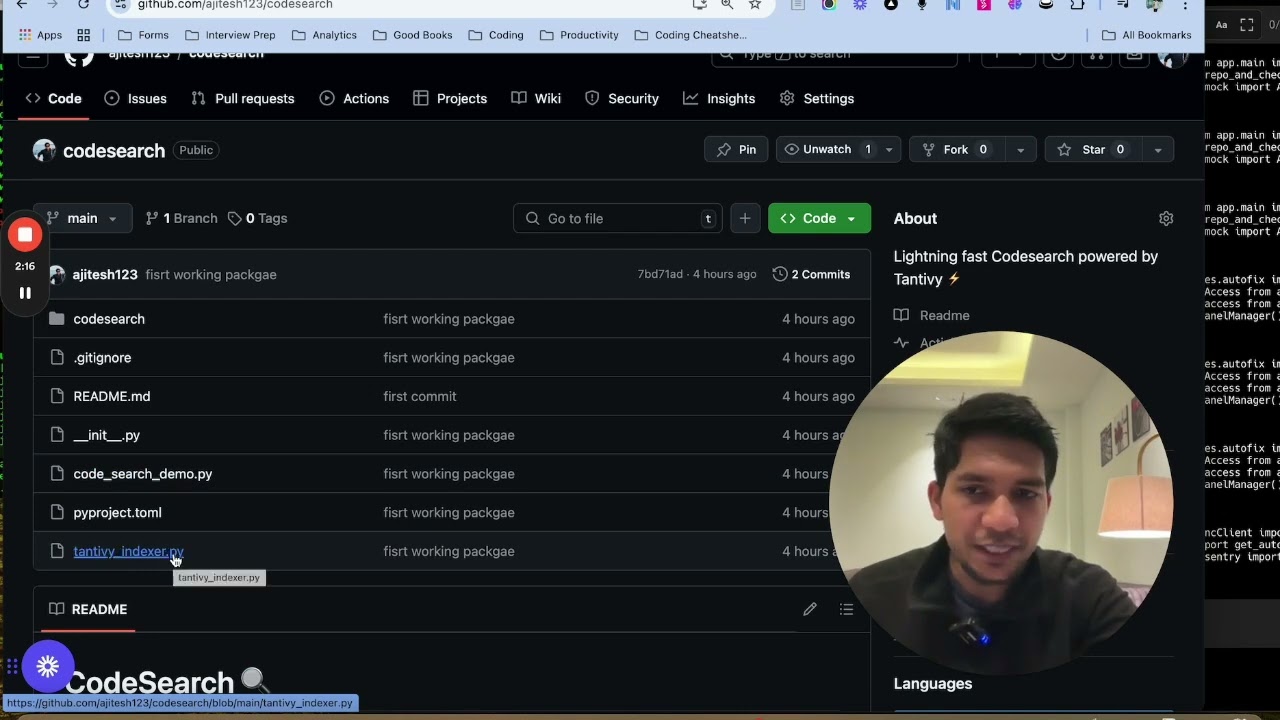This screenshot has width=1280, height=720.
Task: Star the codesearch repository
Action: point(1093,149)
